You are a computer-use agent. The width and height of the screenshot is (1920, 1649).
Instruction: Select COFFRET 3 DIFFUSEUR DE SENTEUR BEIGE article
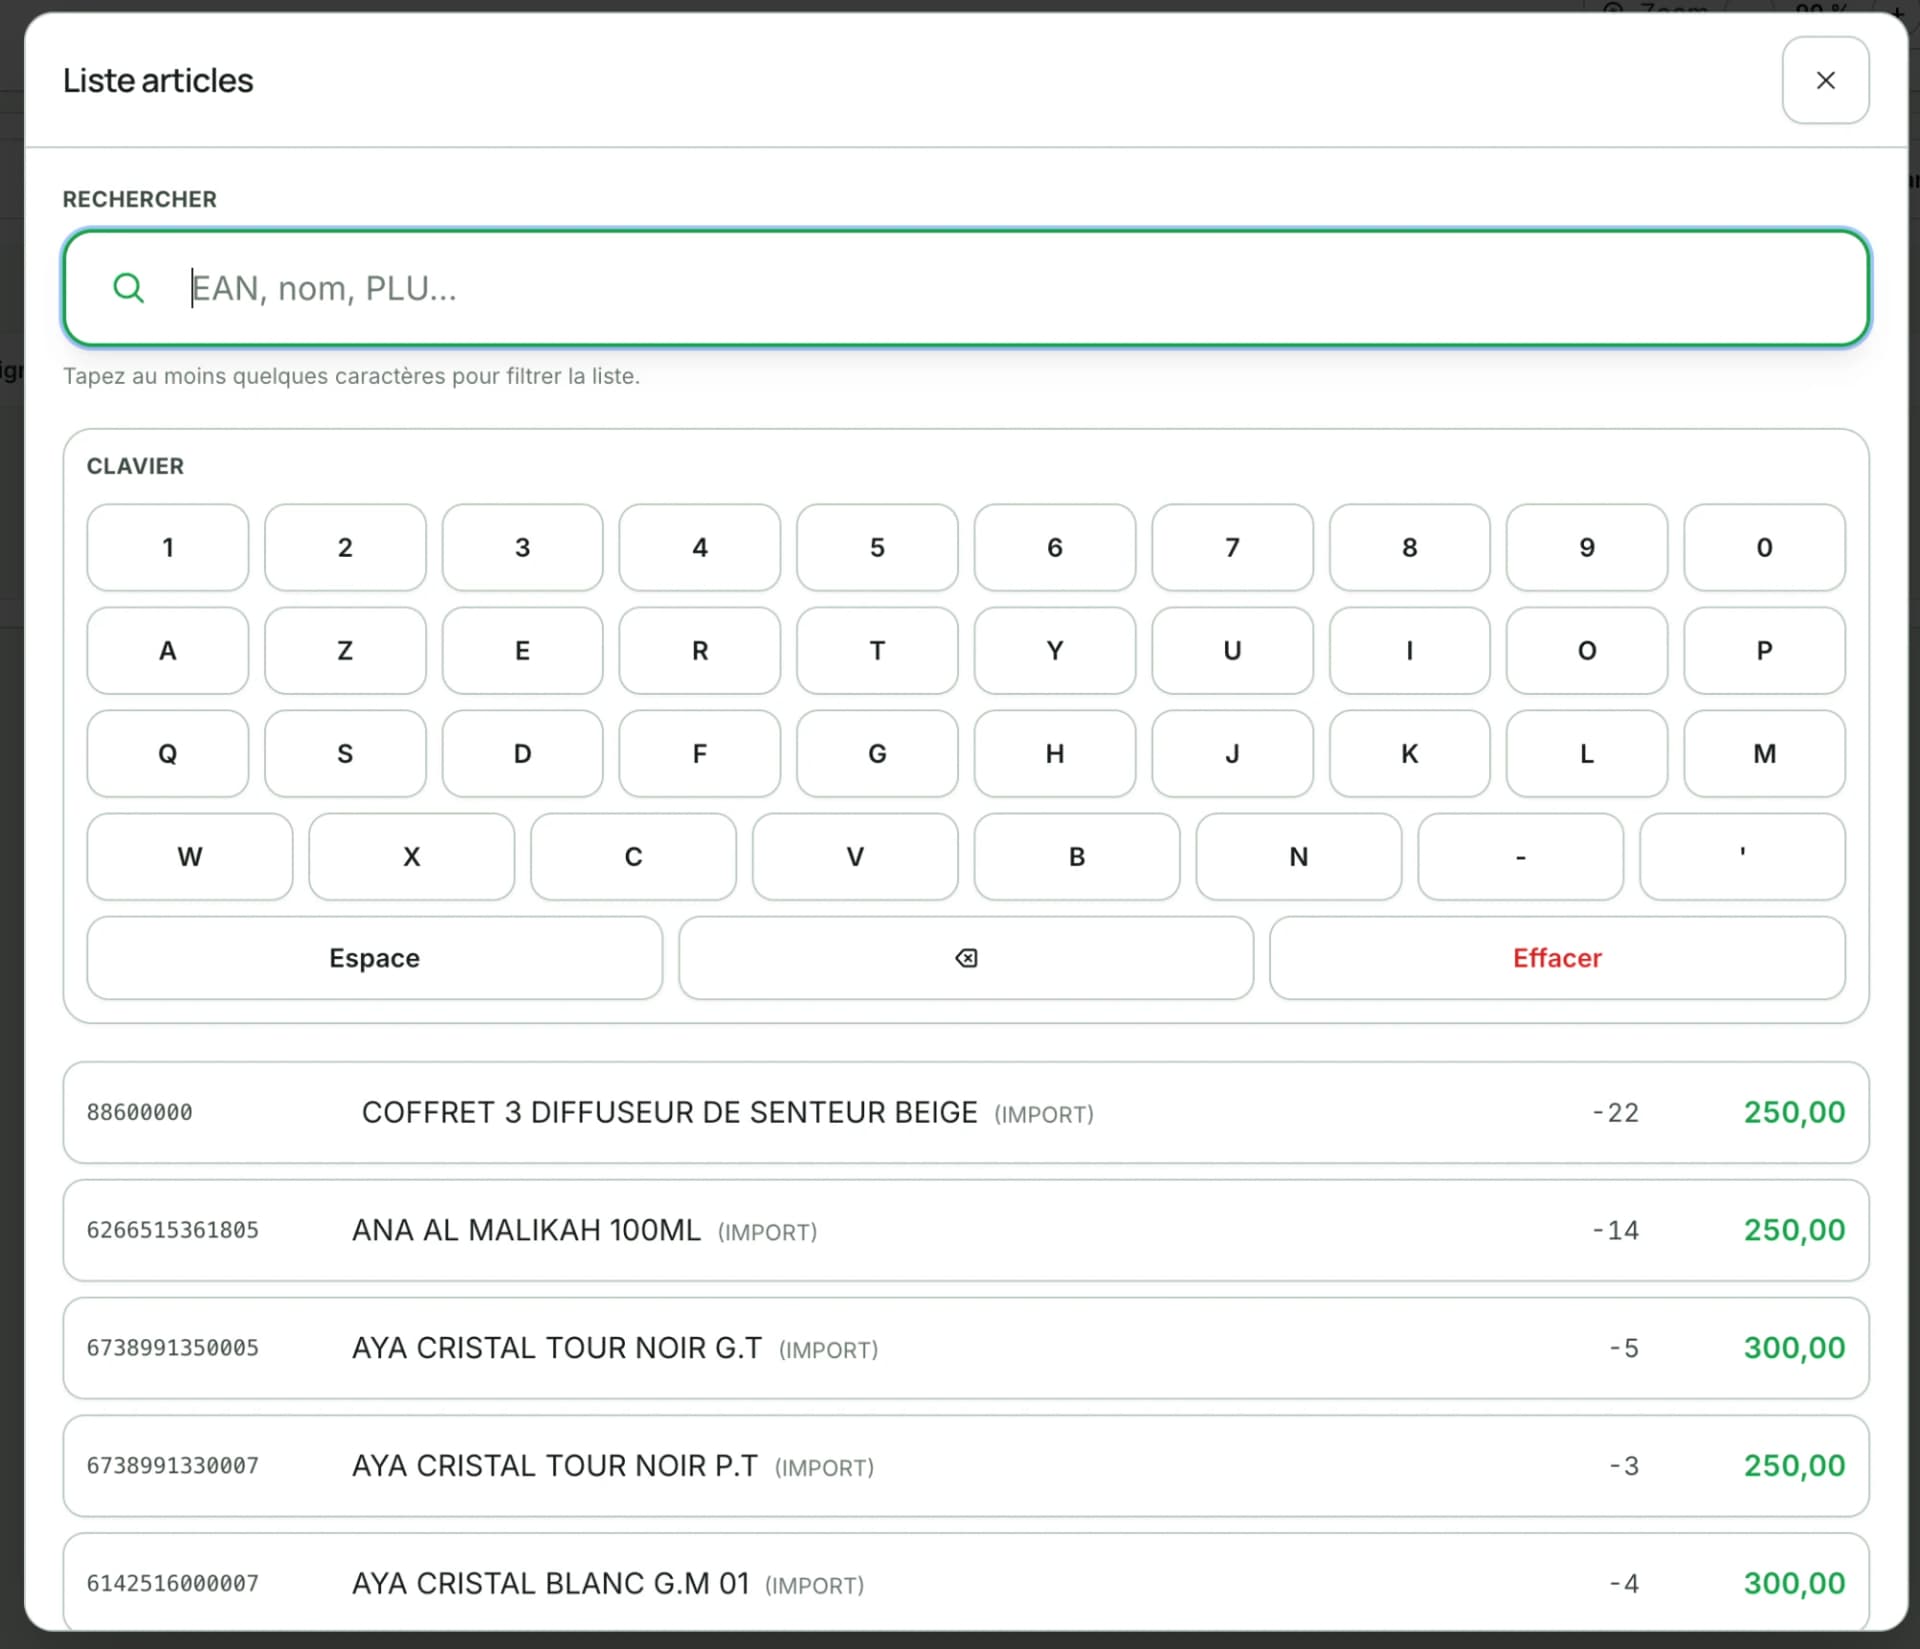pyautogui.click(x=966, y=1113)
